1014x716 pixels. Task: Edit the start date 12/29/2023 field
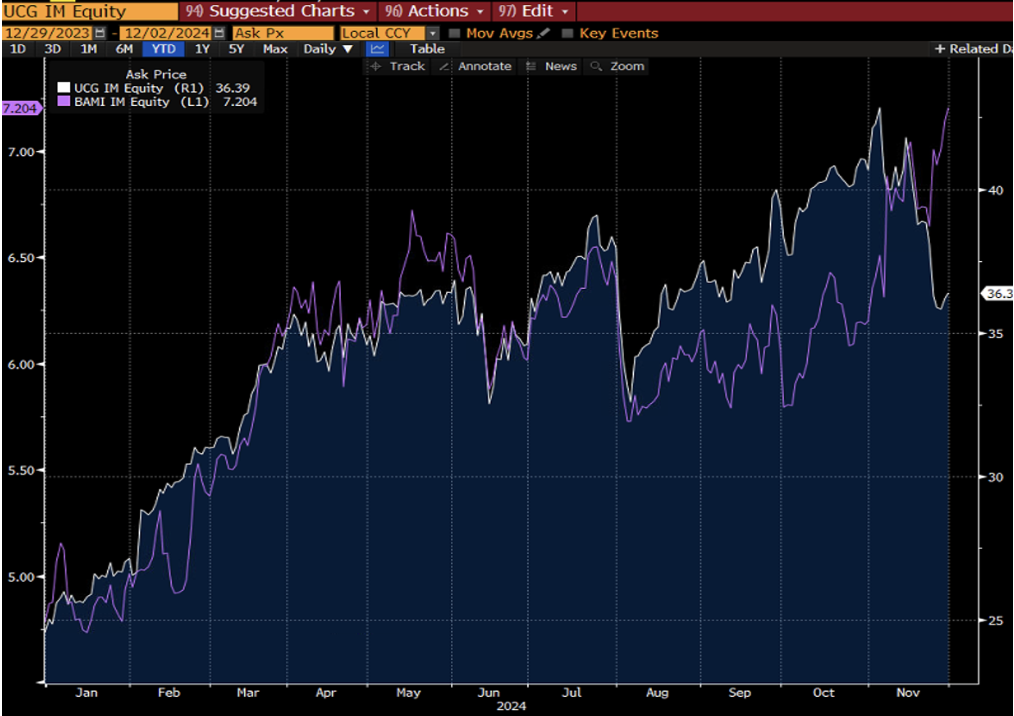[x=49, y=33]
